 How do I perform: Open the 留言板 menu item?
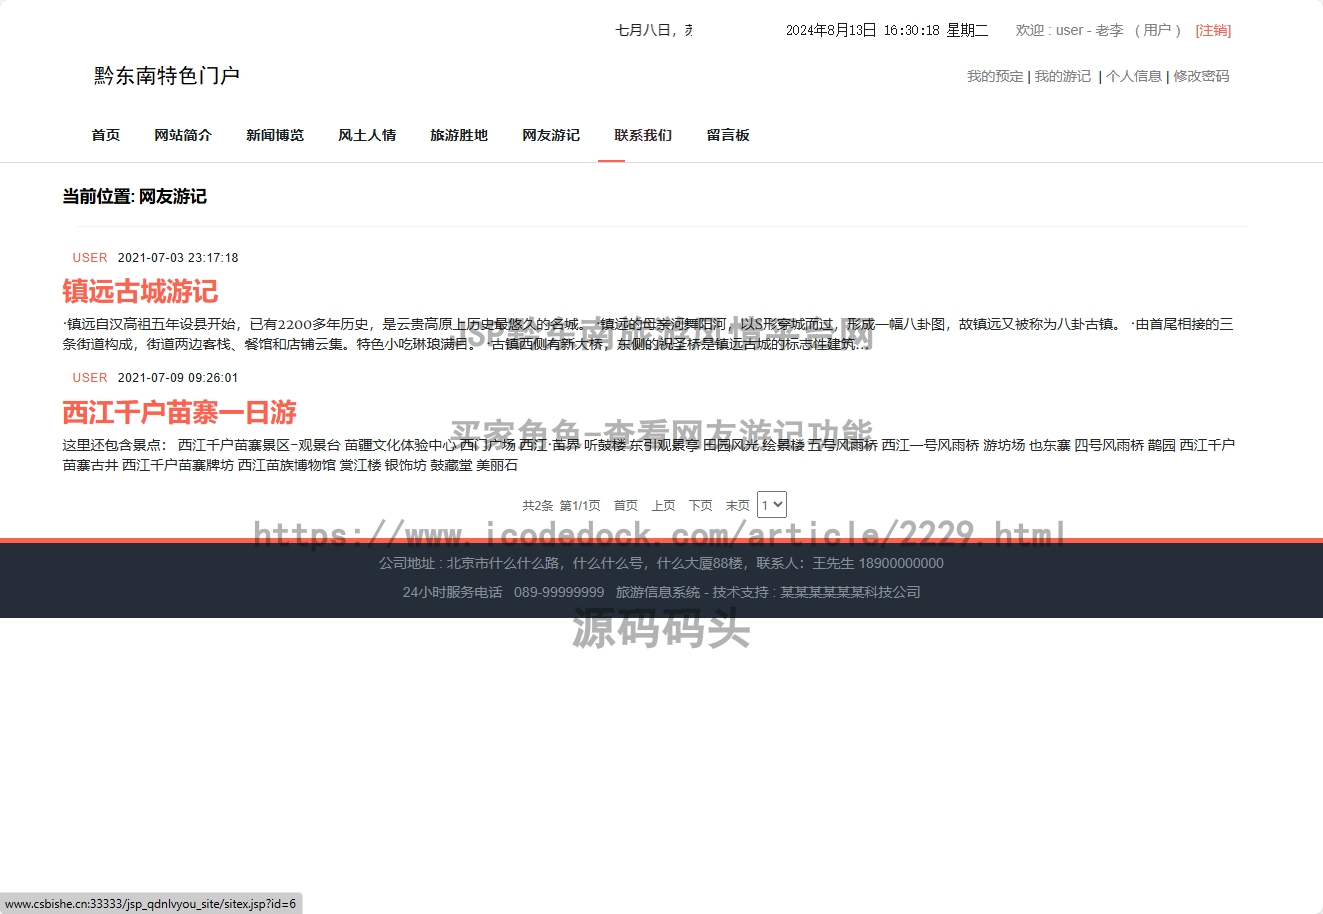click(x=728, y=135)
